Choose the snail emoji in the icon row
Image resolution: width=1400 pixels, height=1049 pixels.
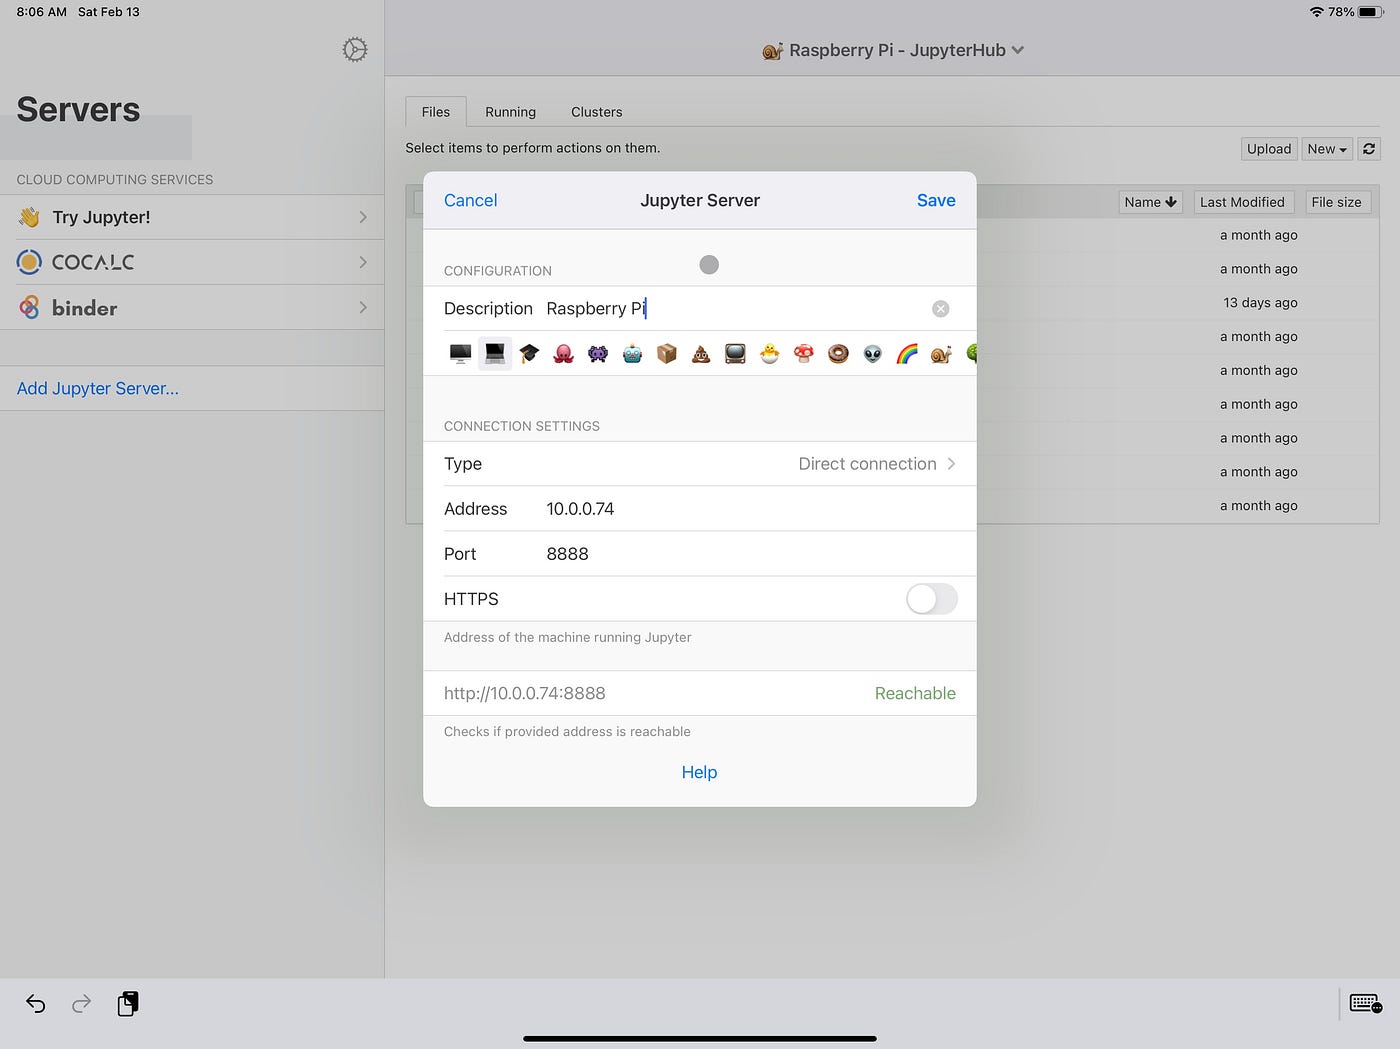click(x=941, y=353)
